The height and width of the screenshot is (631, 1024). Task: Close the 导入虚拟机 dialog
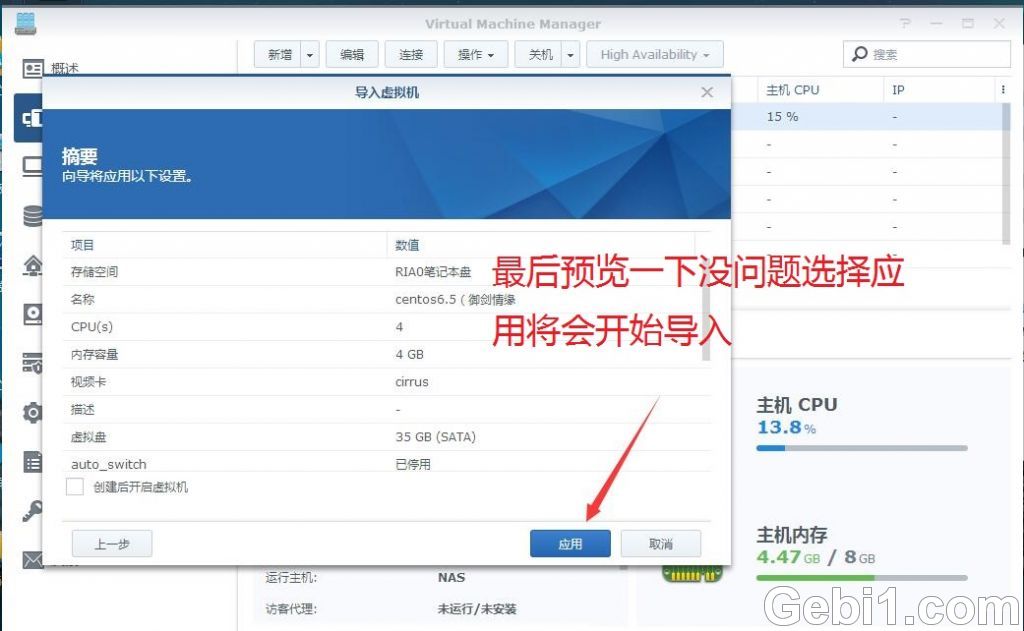pos(707,91)
